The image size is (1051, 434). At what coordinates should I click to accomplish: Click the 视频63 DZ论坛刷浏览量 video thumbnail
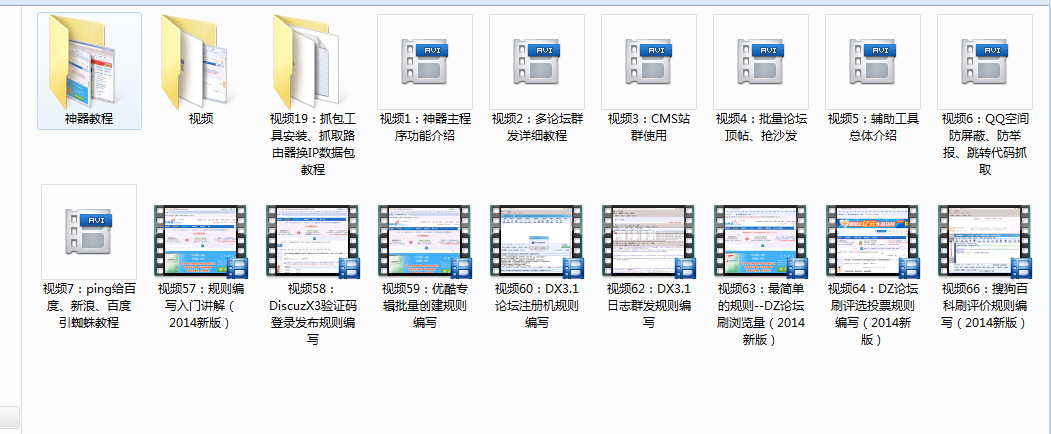760,240
